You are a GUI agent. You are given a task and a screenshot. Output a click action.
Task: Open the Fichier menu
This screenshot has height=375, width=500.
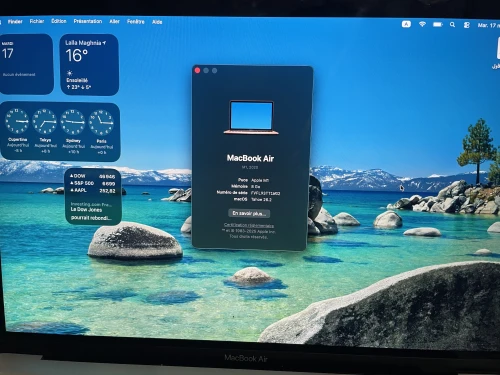tap(37, 21)
